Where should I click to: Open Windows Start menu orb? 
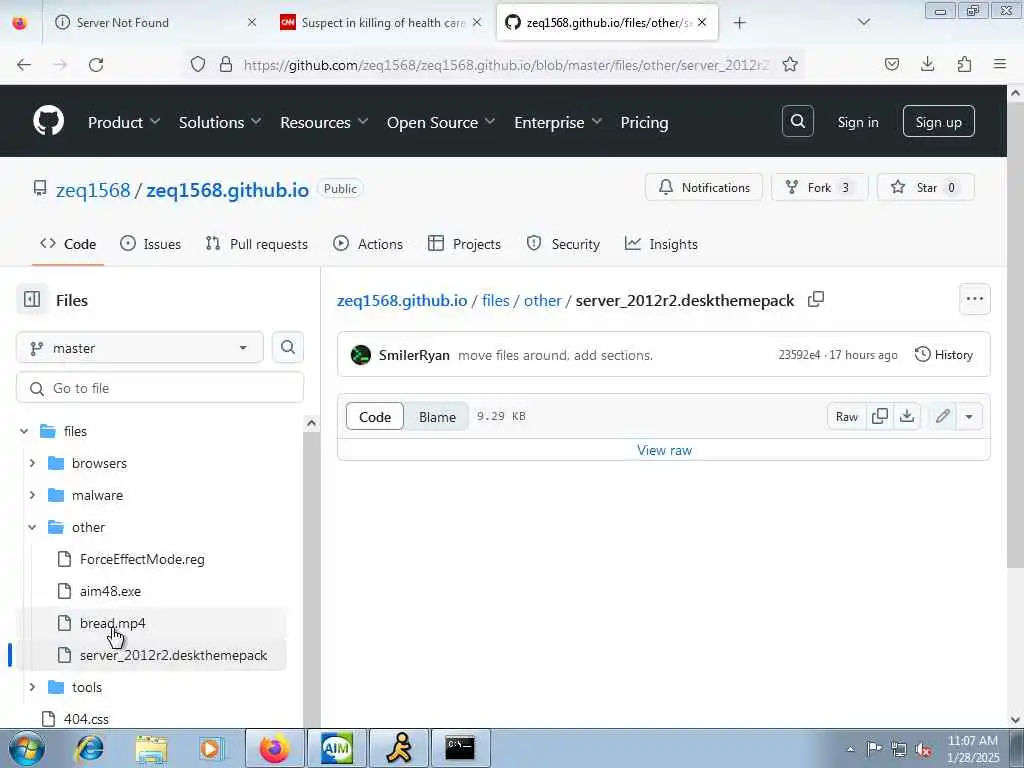tap(27, 749)
